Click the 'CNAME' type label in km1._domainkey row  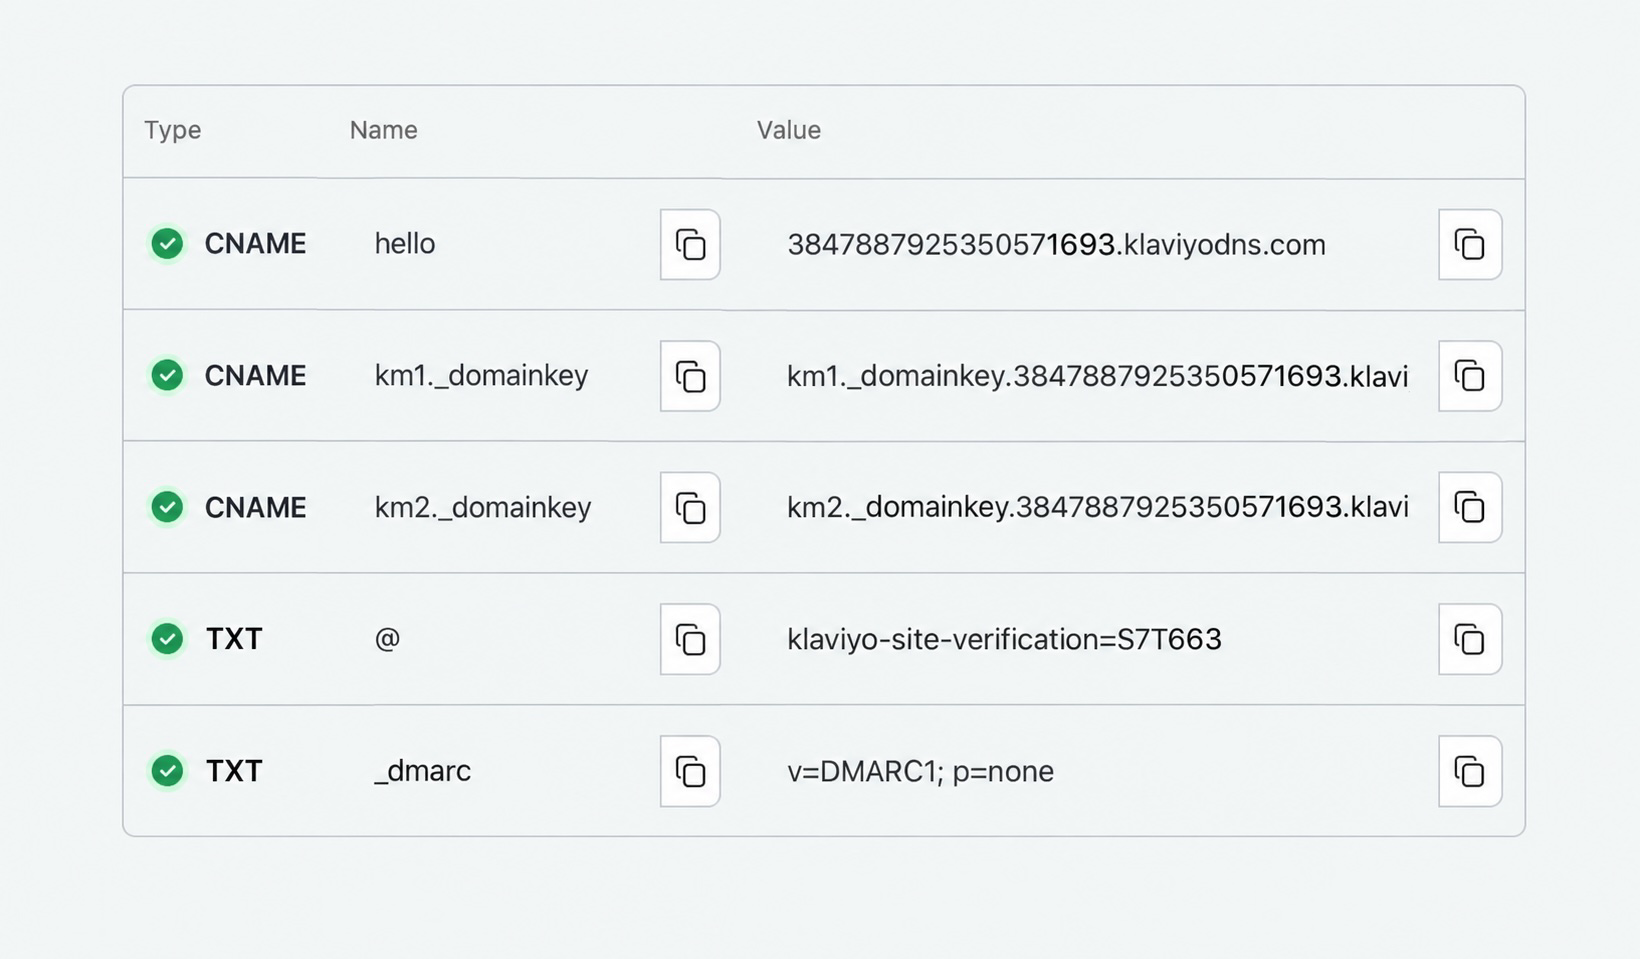(x=255, y=375)
